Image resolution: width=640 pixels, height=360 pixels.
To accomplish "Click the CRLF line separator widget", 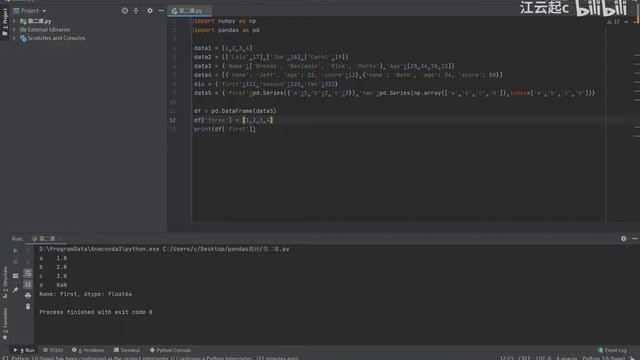I will (x=524, y=358).
